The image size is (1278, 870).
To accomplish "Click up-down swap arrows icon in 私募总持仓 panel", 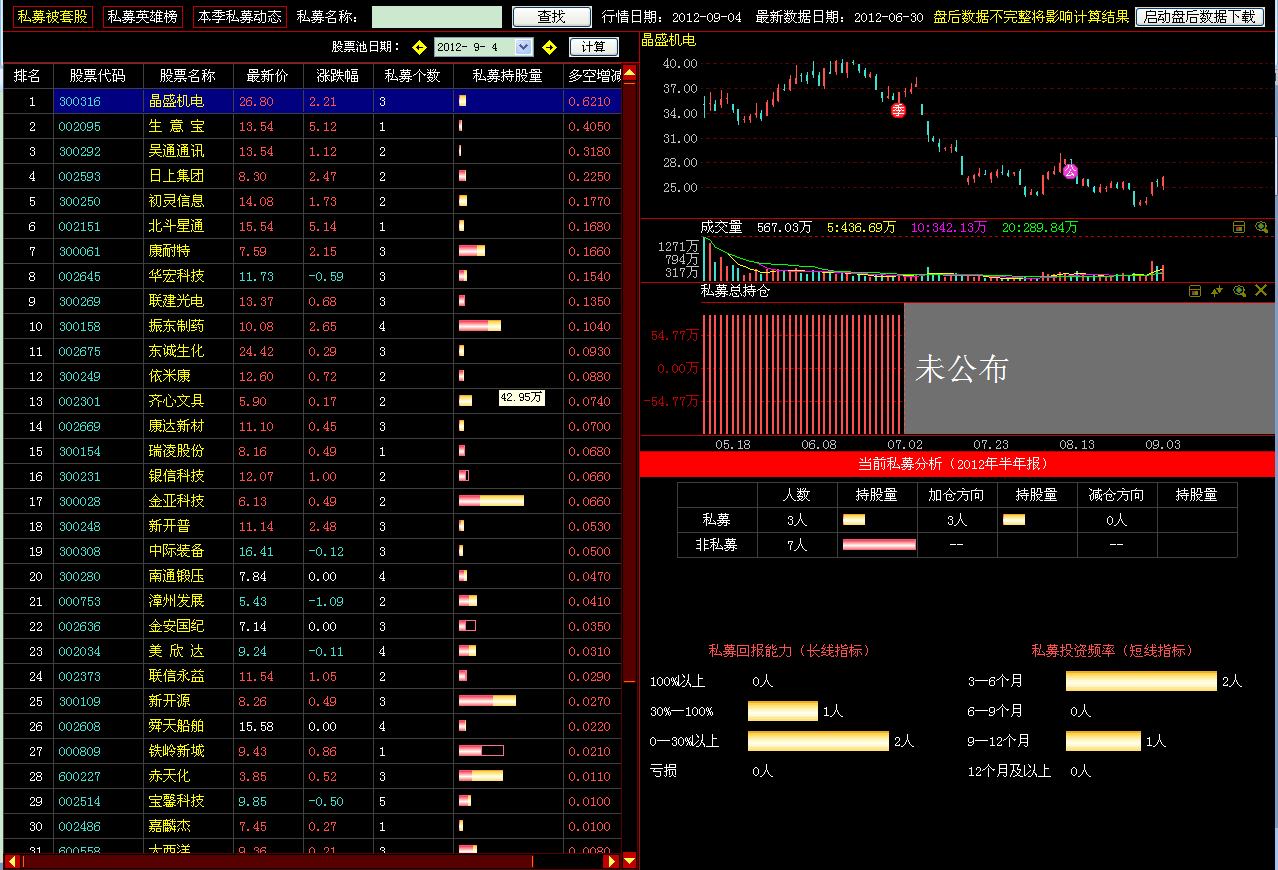I will [x=1217, y=291].
